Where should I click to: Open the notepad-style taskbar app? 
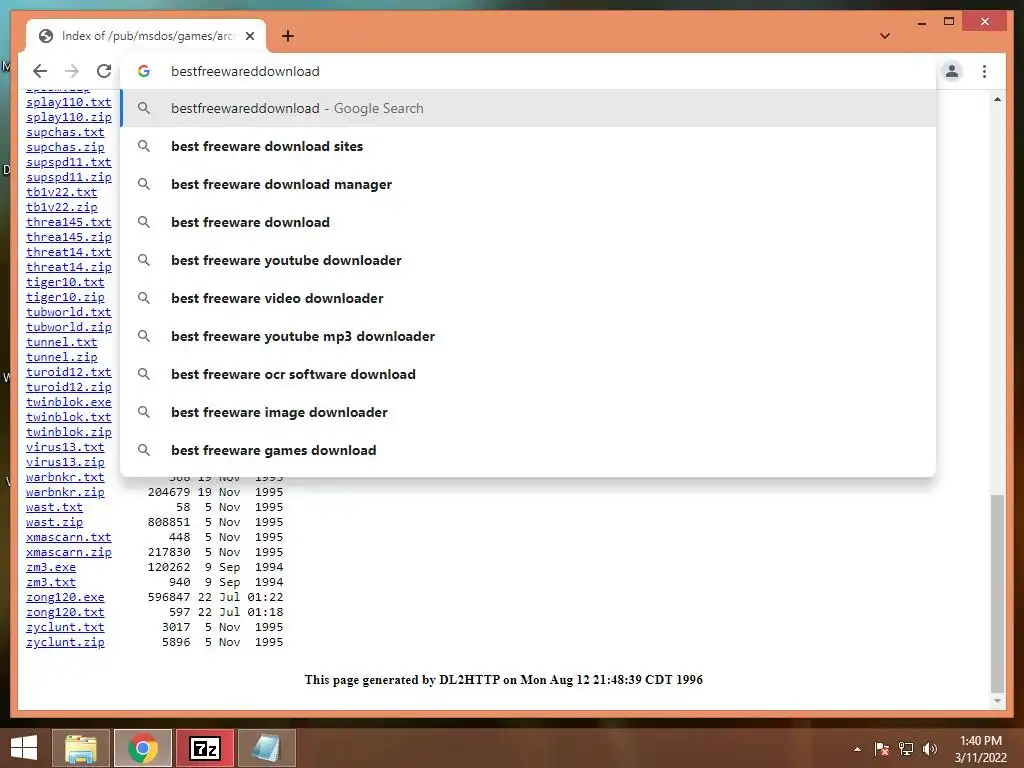(x=266, y=748)
